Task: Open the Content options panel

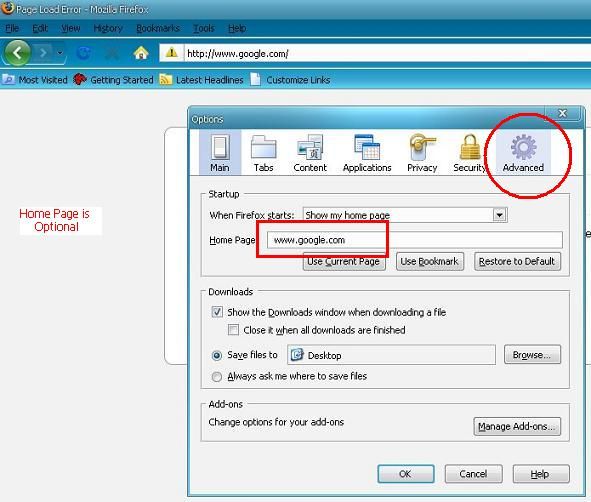Action: [310, 153]
